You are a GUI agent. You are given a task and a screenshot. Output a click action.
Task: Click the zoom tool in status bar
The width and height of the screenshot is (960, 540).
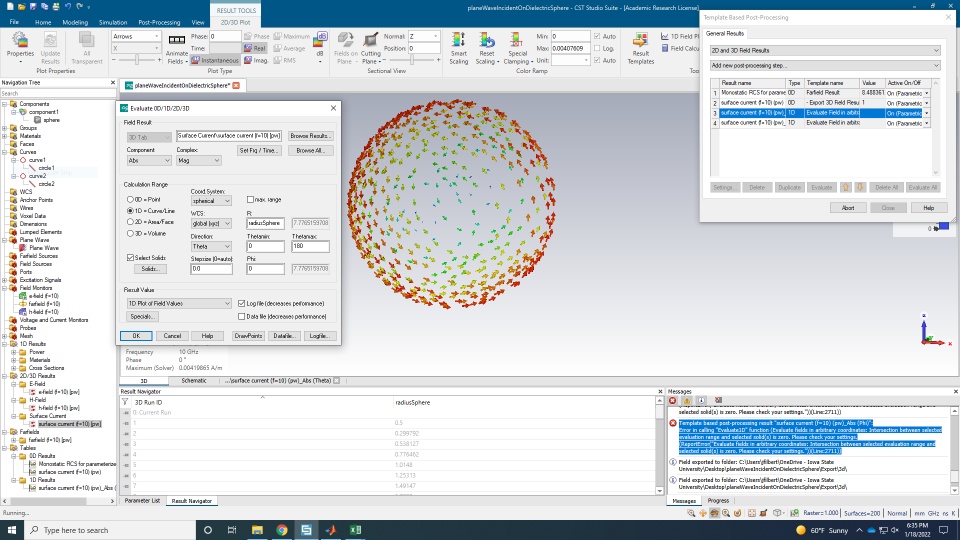point(691,513)
